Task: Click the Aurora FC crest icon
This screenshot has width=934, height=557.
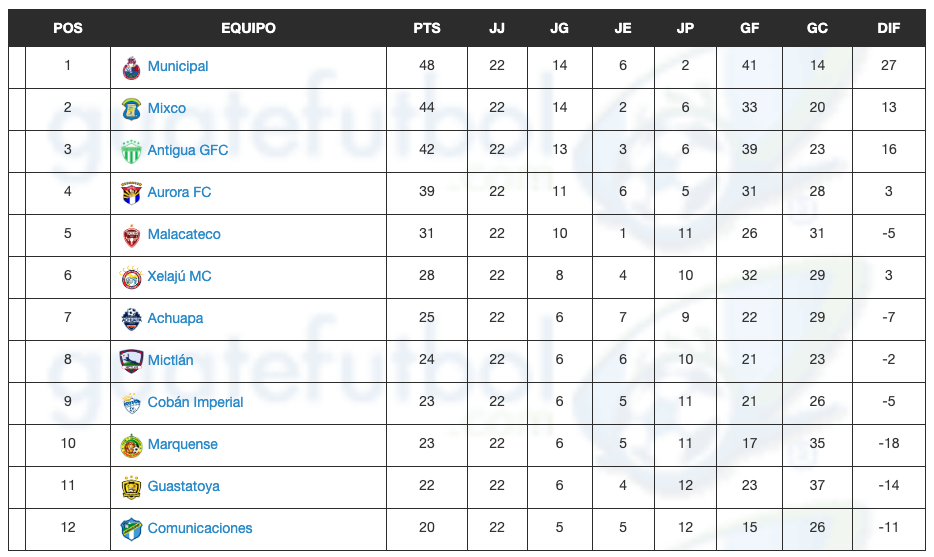Action: [x=131, y=193]
